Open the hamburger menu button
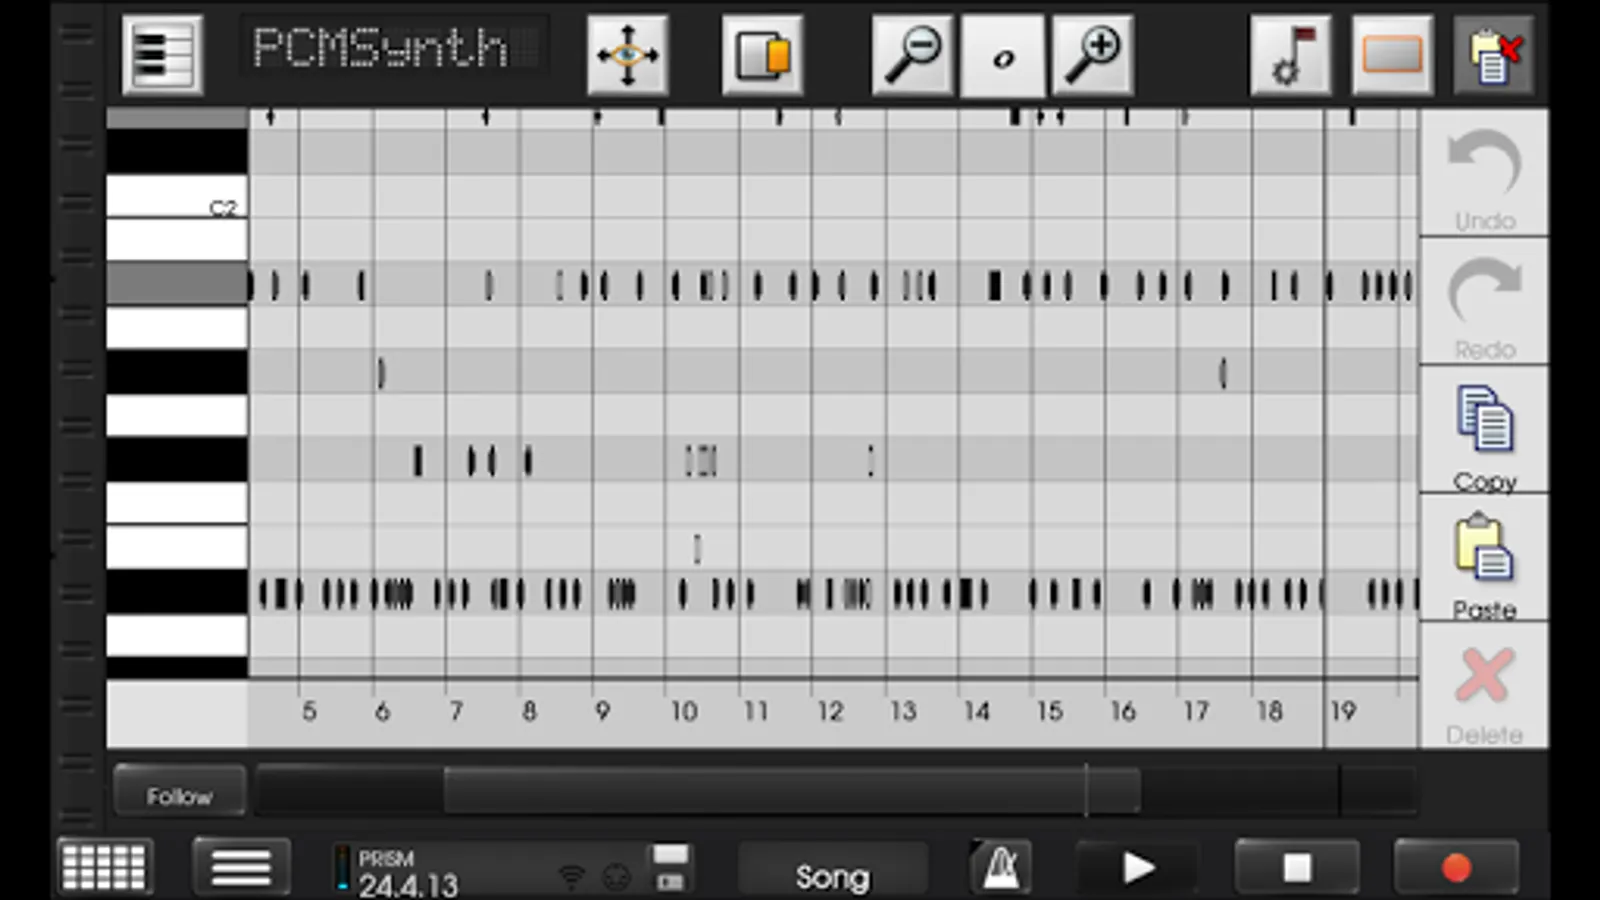Image resolution: width=1600 pixels, height=900 pixels. [x=241, y=867]
